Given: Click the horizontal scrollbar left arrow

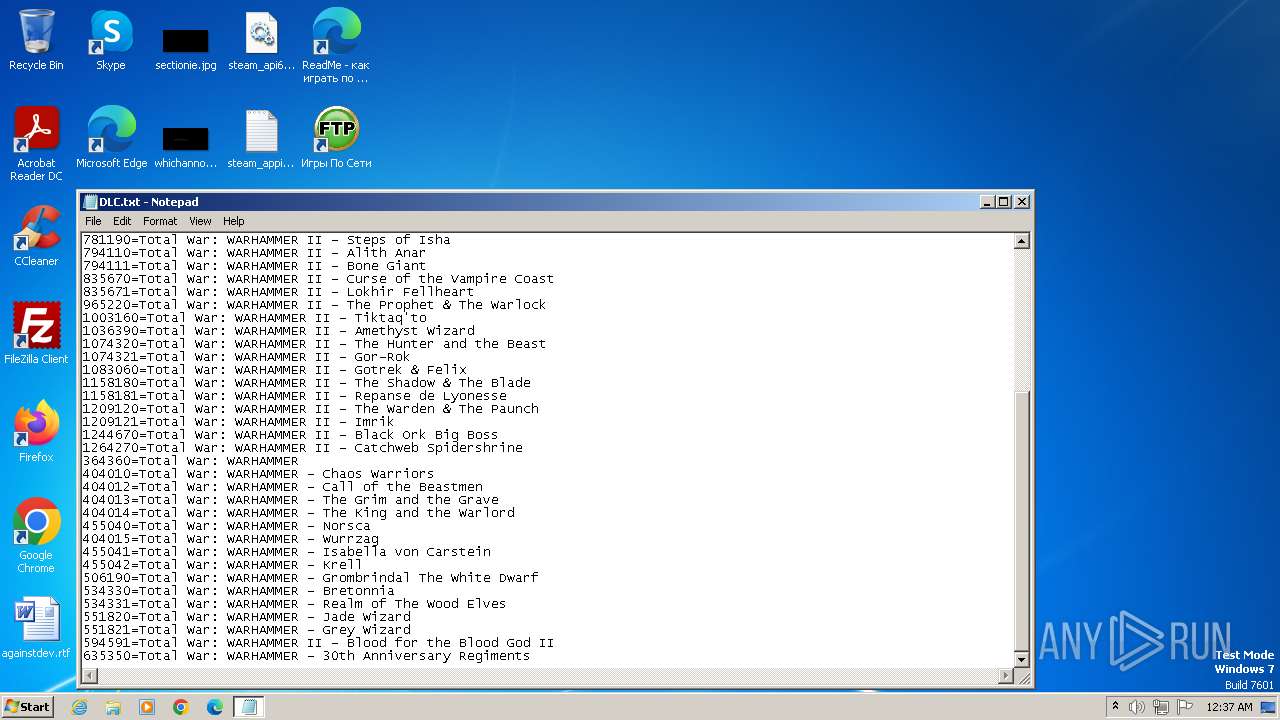Looking at the screenshot, I should coord(90,677).
